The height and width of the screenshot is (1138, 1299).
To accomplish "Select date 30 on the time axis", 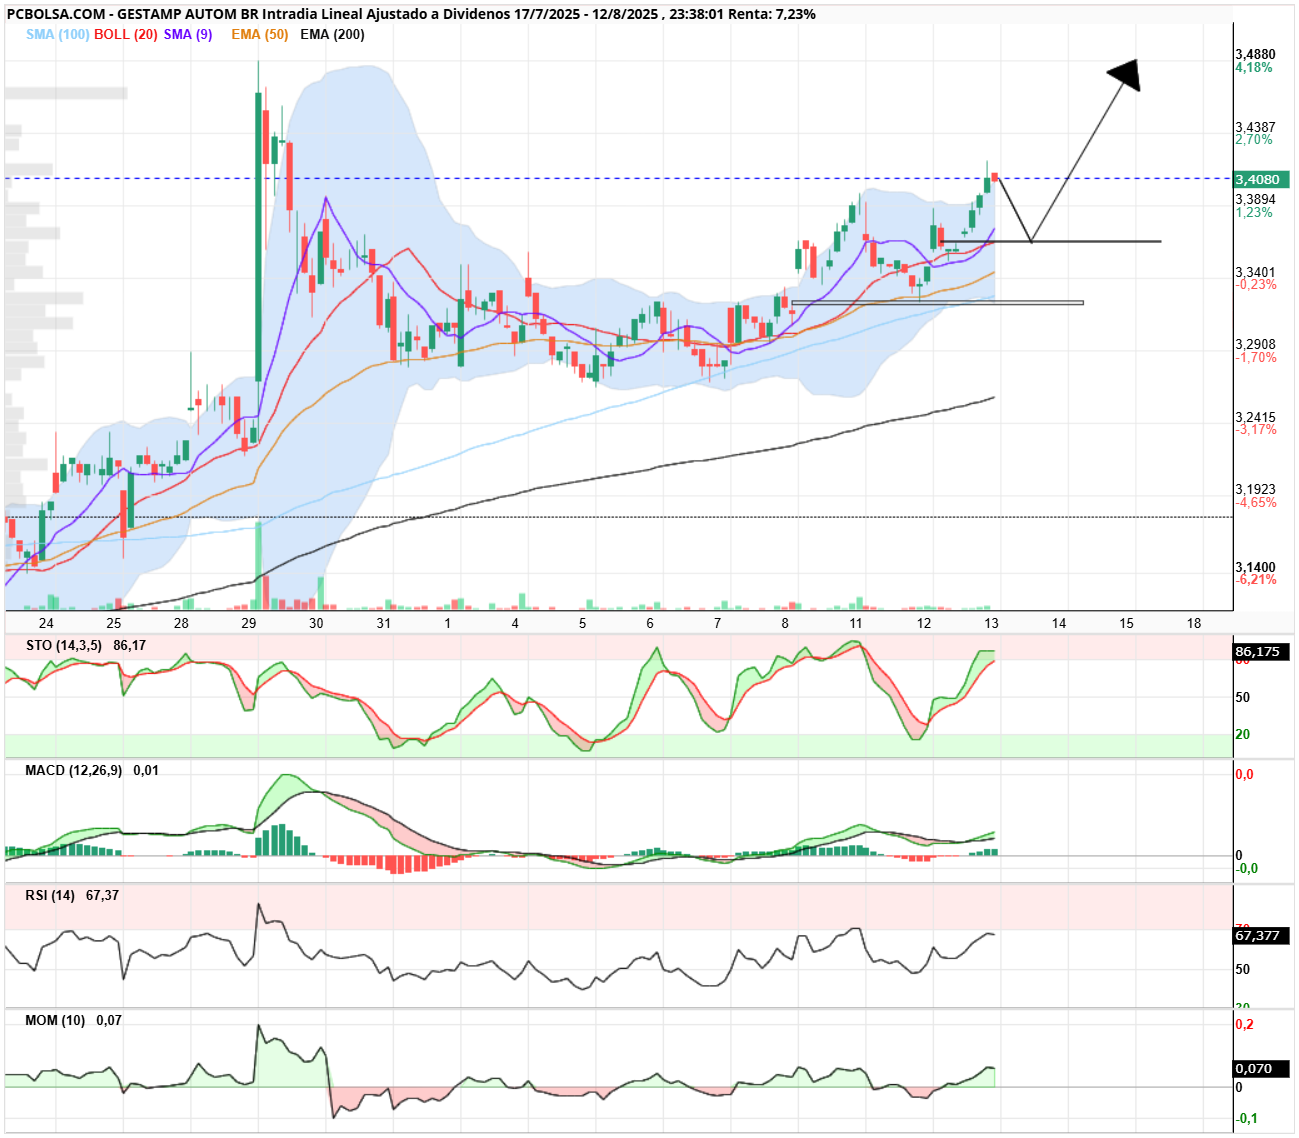I will click(x=316, y=623).
